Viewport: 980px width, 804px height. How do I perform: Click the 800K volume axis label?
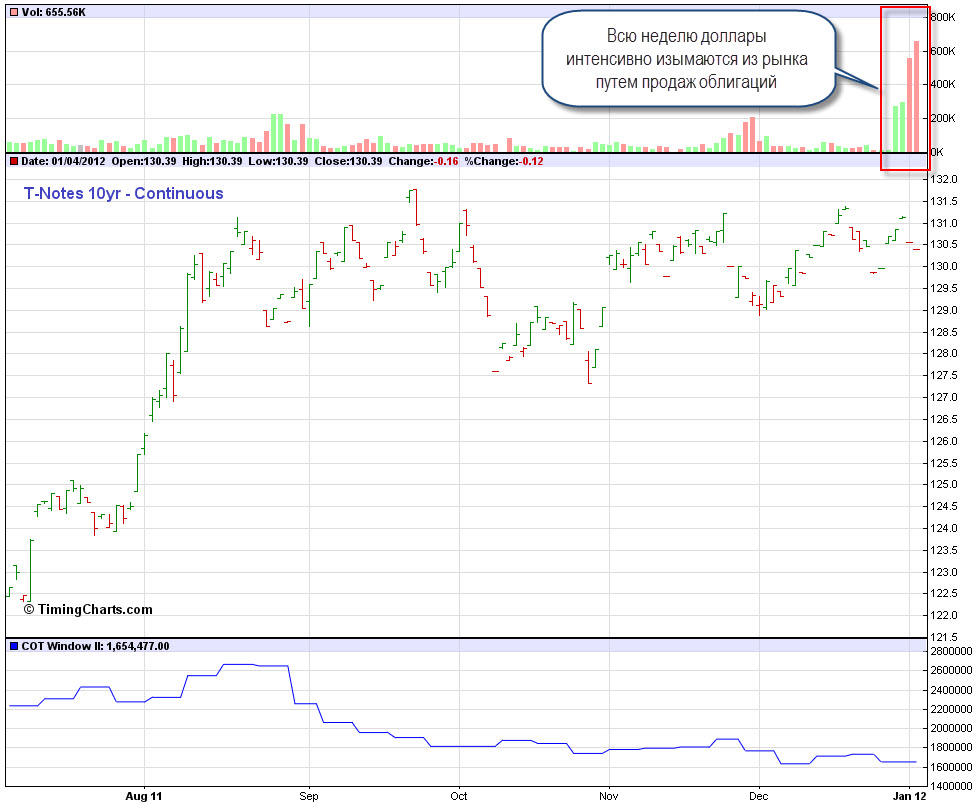tap(943, 17)
